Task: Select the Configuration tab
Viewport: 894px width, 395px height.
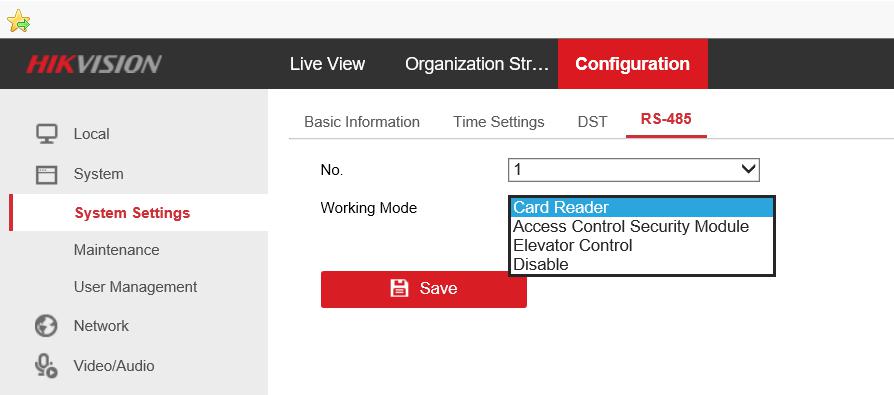Action: pyautogui.click(x=633, y=64)
